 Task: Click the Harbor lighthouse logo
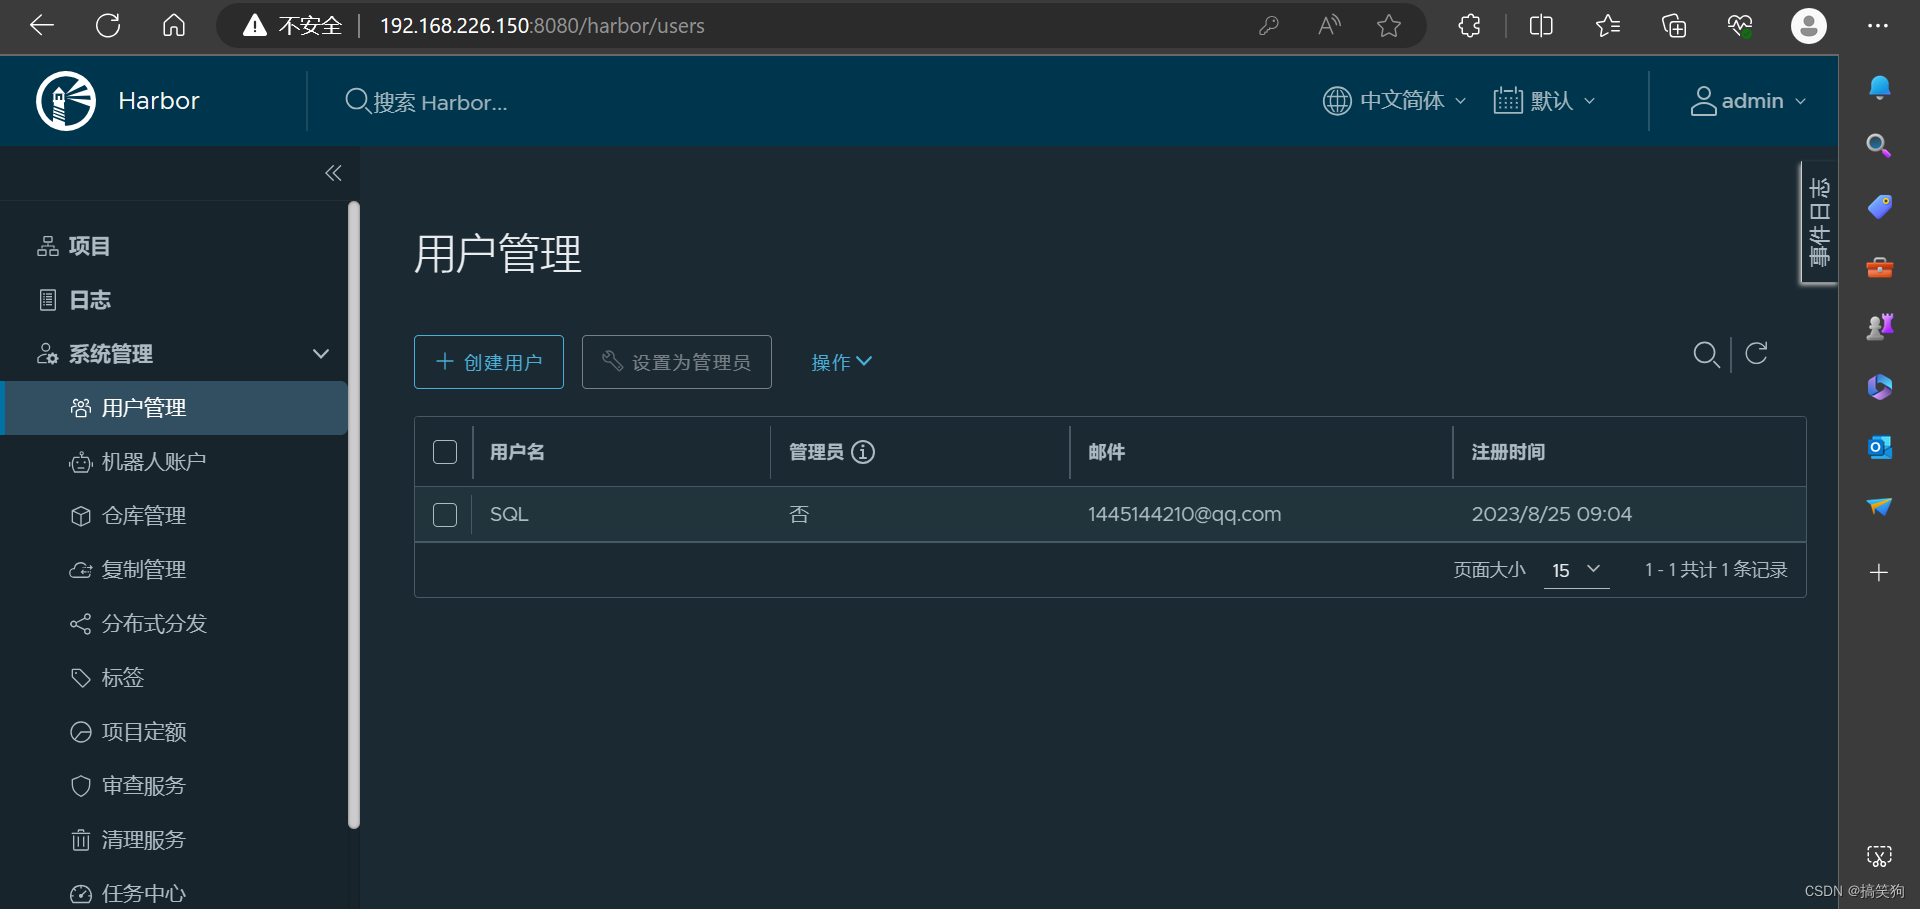coord(64,100)
